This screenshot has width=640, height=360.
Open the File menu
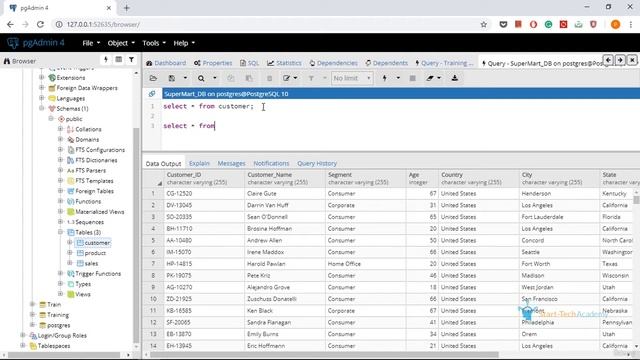tap(91, 43)
